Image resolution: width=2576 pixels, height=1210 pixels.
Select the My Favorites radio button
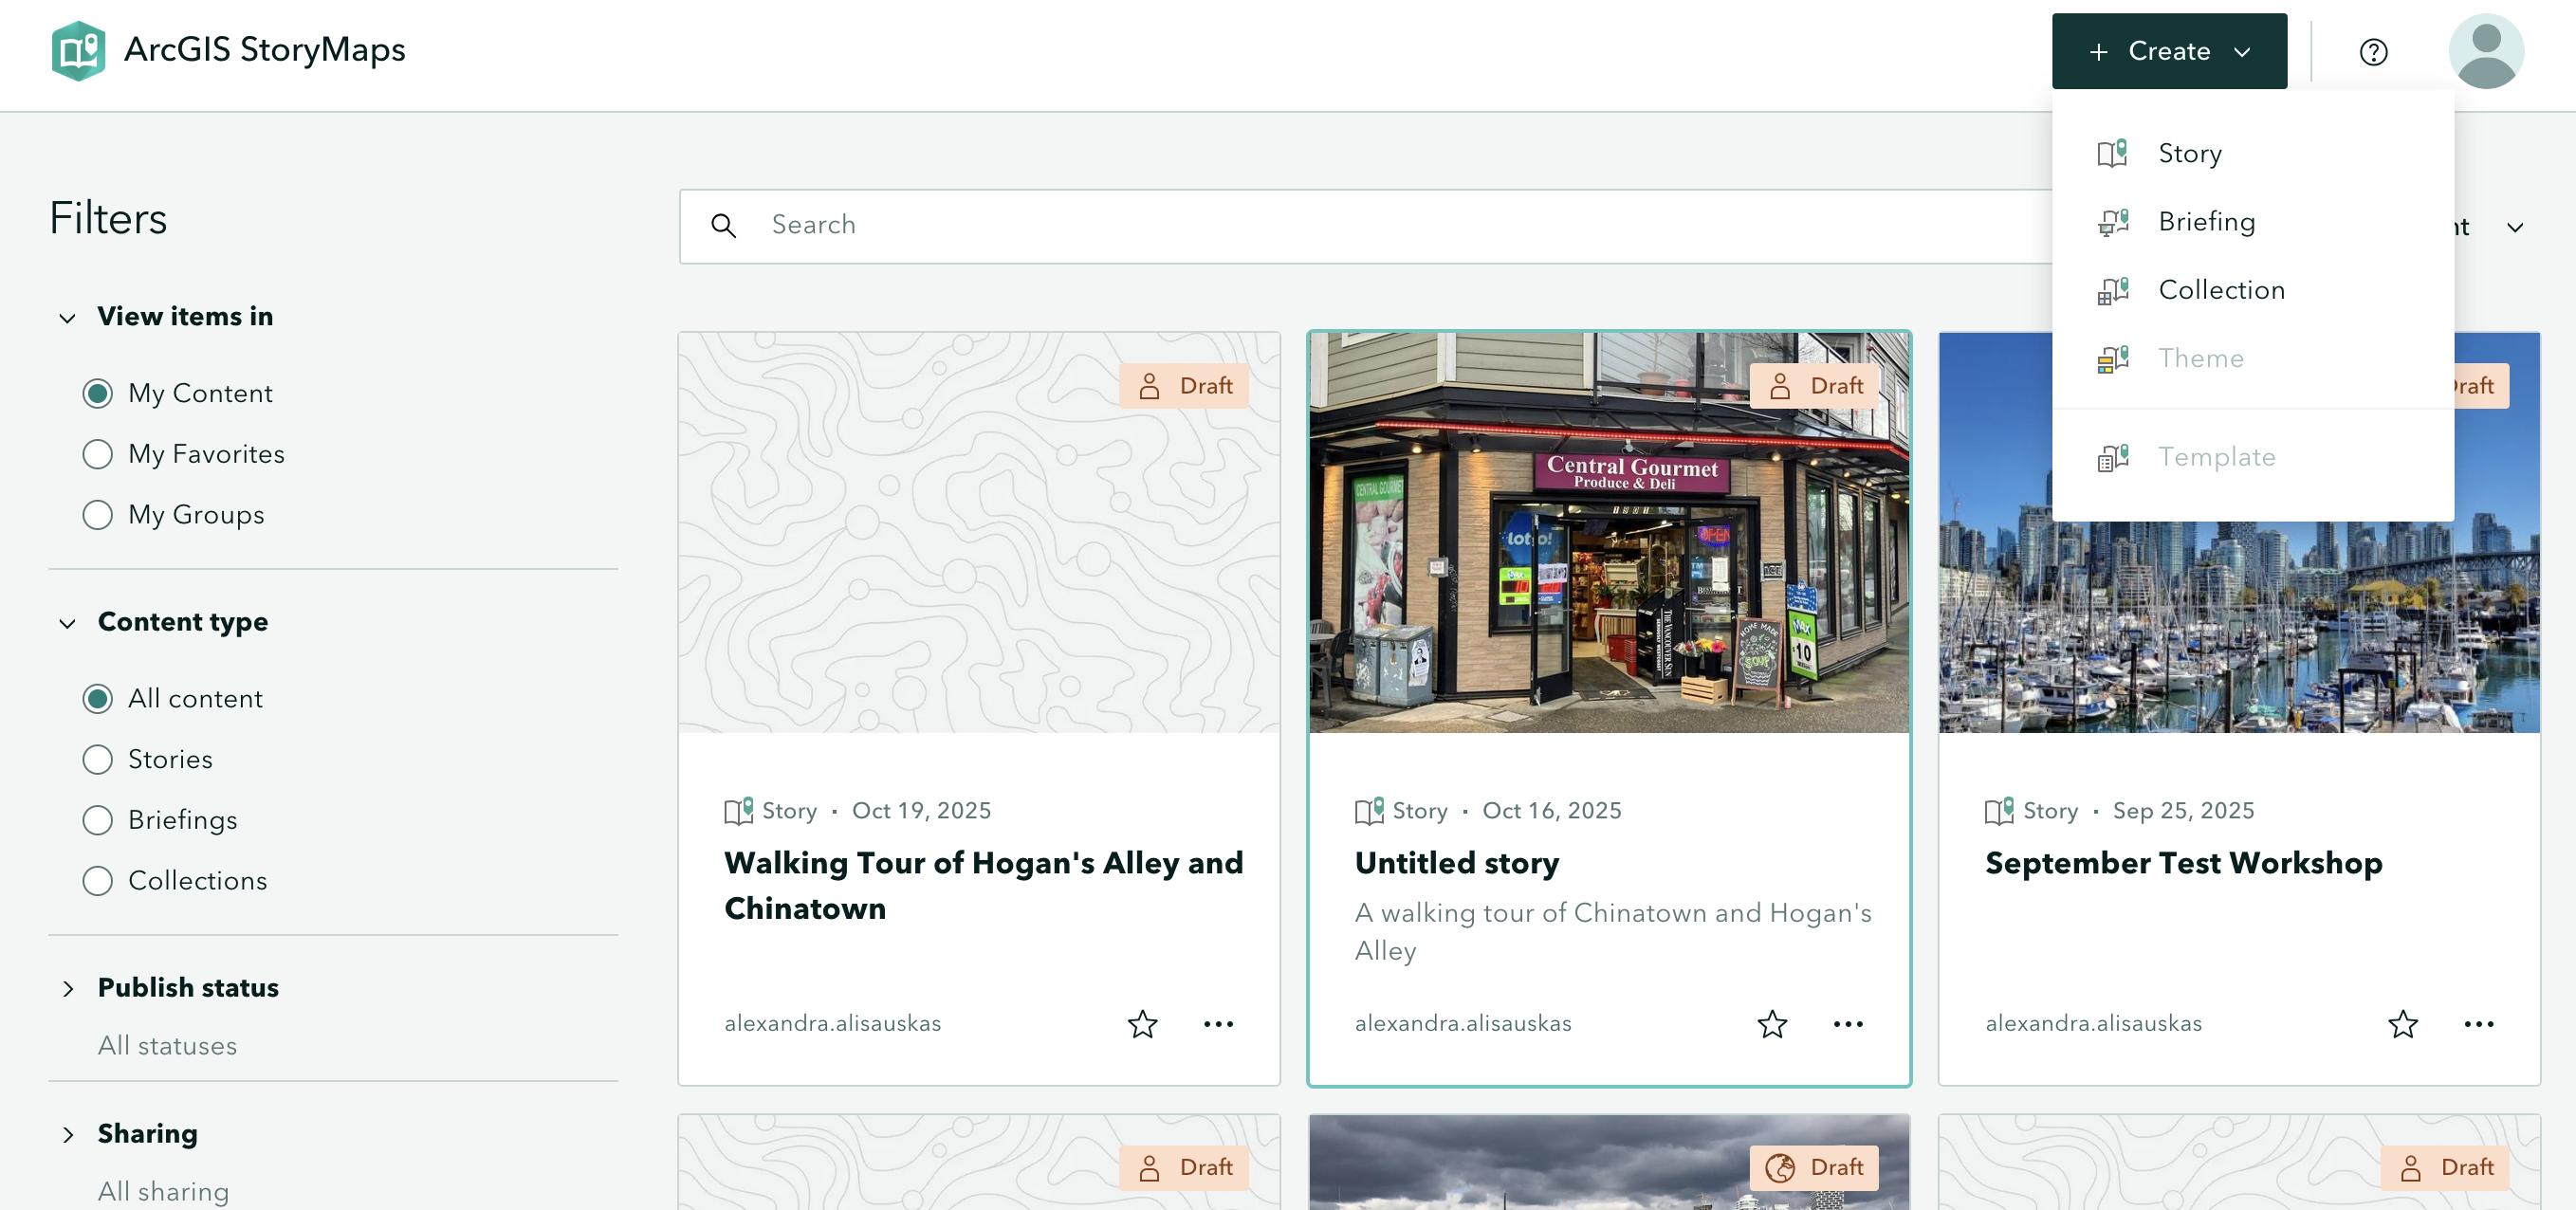pyautogui.click(x=97, y=454)
